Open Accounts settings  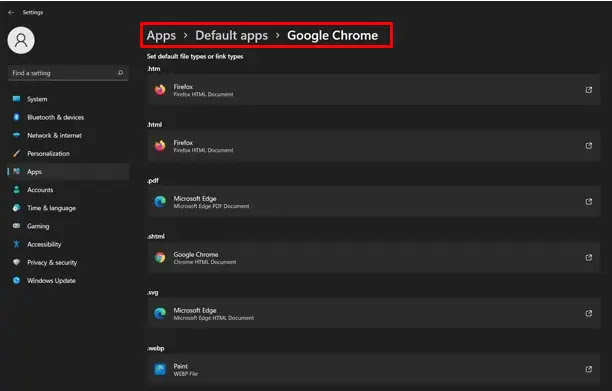click(x=68, y=190)
